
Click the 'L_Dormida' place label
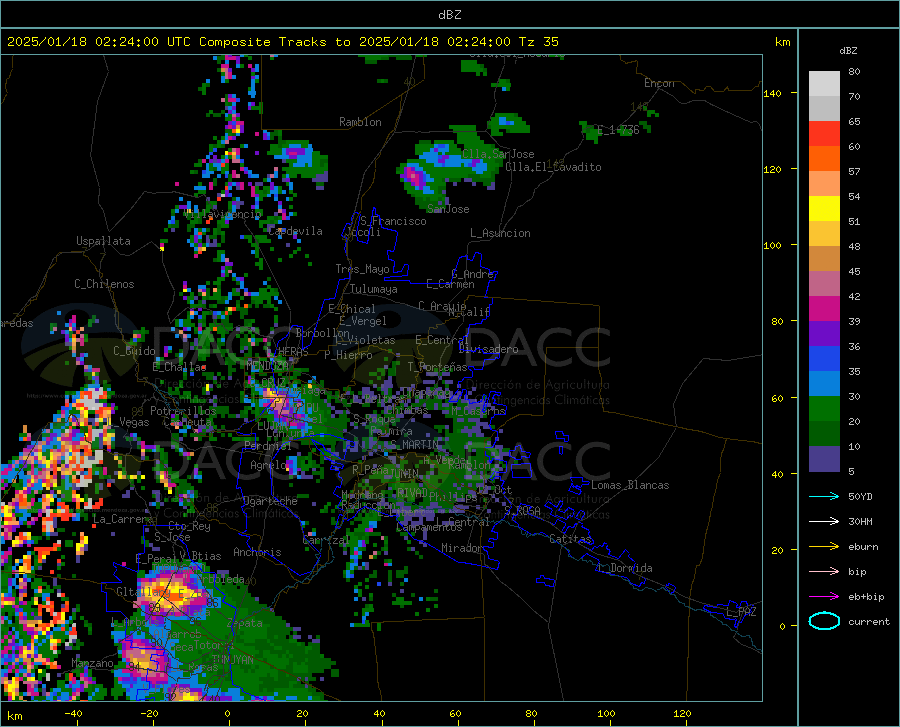pyautogui.click(x=624, y=568)
